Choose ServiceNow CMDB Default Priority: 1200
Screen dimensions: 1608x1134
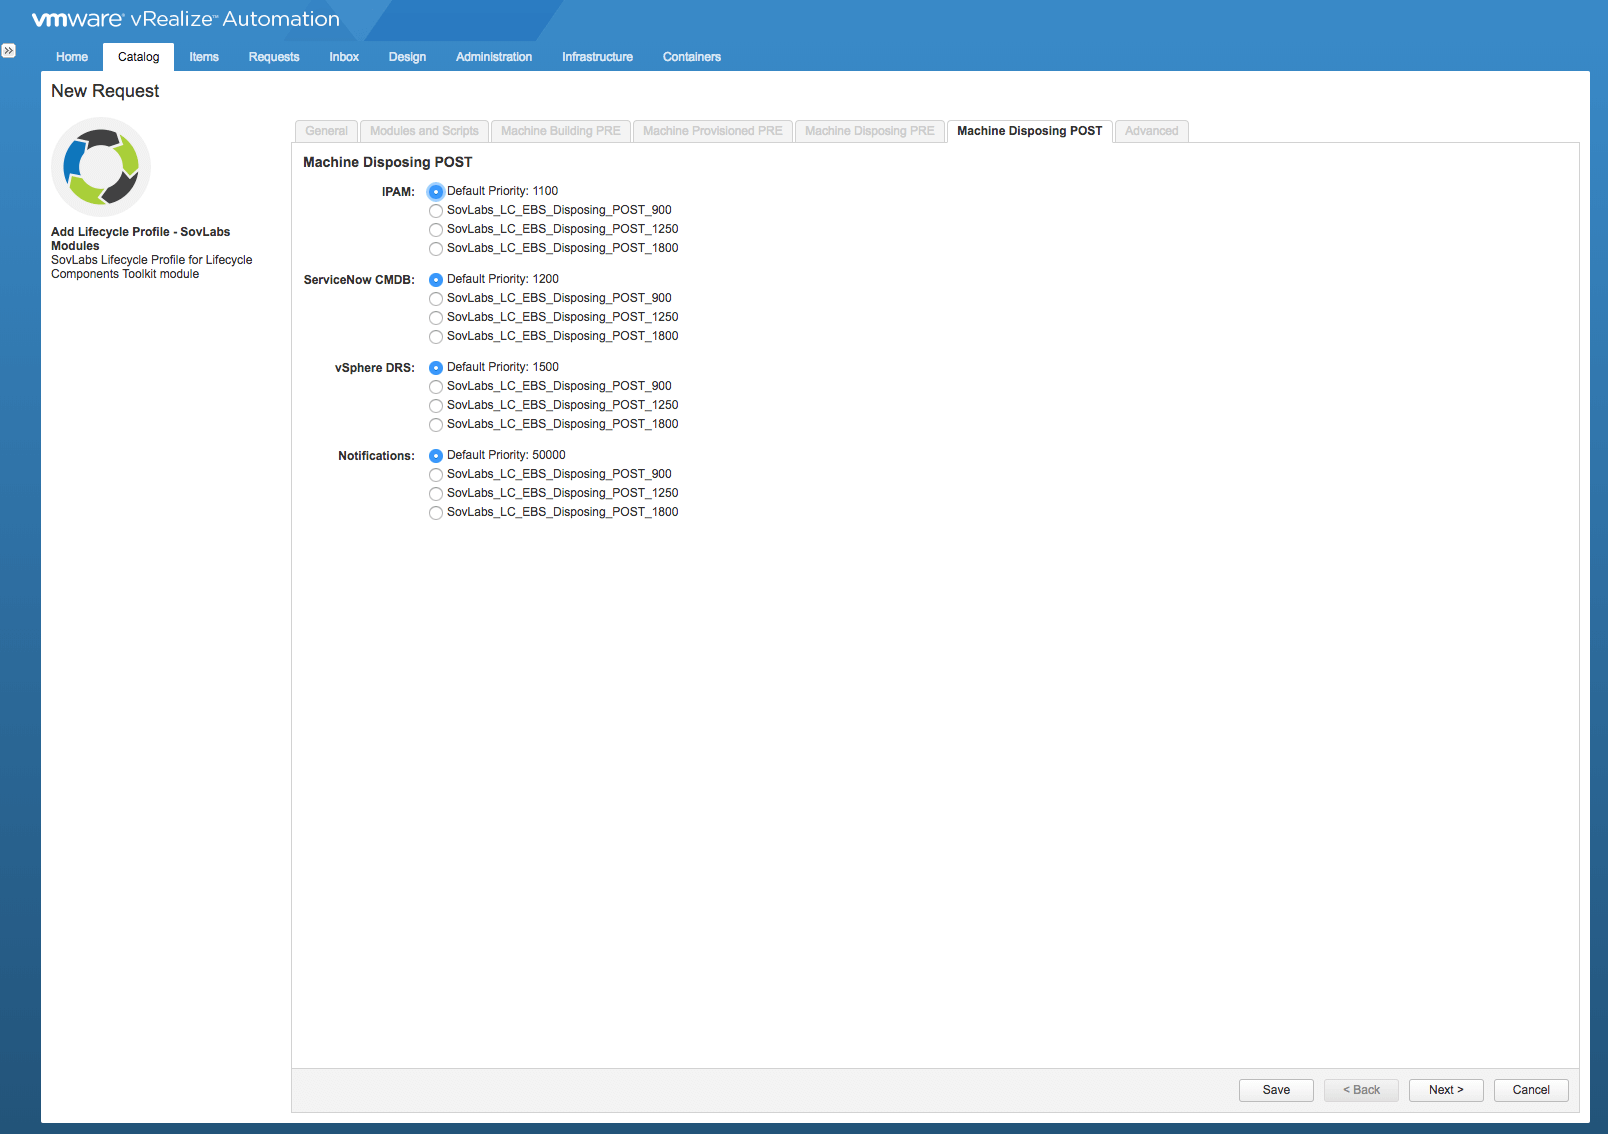[x=436, y=280]
